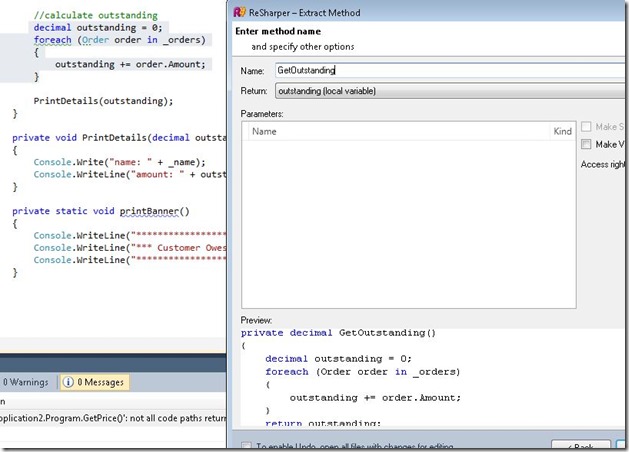Click into the Name field containing GetOutstanding
Image resolution: width=629 pixels, height=452 pixels.
point(452,70)
